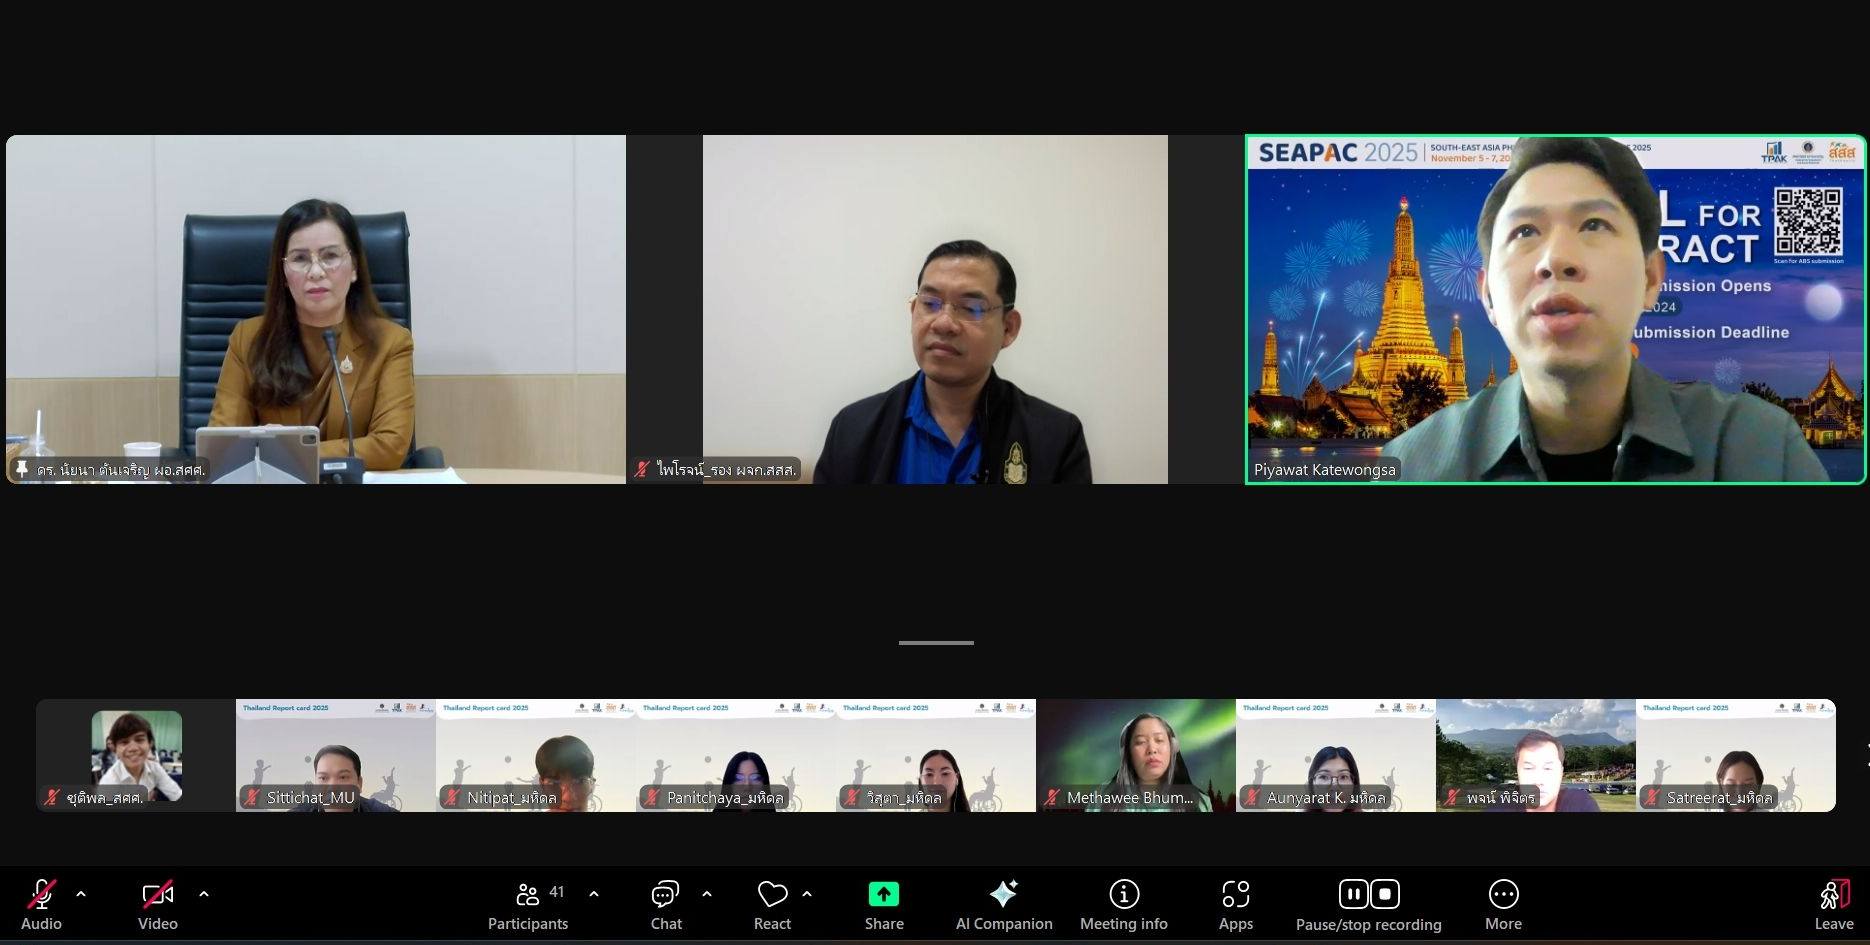Open the React emoji picker
The height and width of the screenshot is (945, 1870).
click(772, 905)
